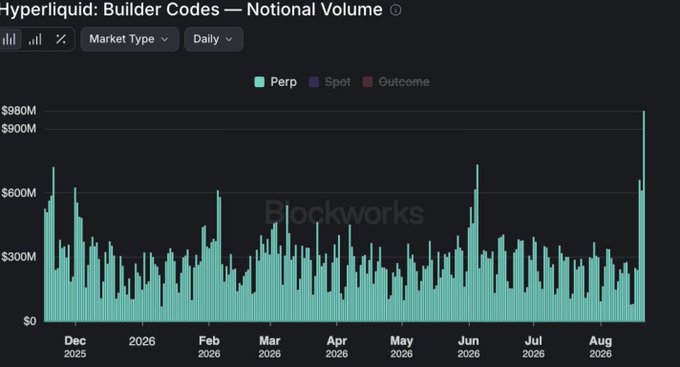Switch to the stacked bar chart icon
This screenshot has width=680, height=367.
[x=35, y=39]
